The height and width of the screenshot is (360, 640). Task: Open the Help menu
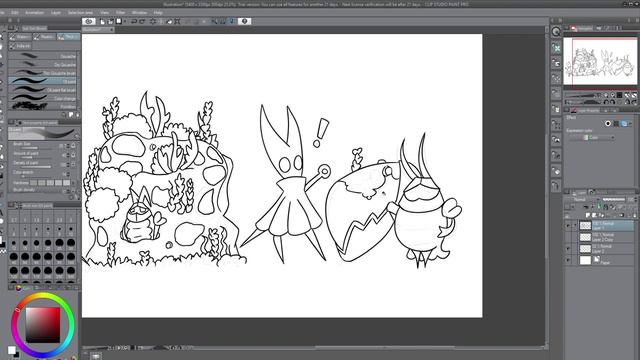158,13
